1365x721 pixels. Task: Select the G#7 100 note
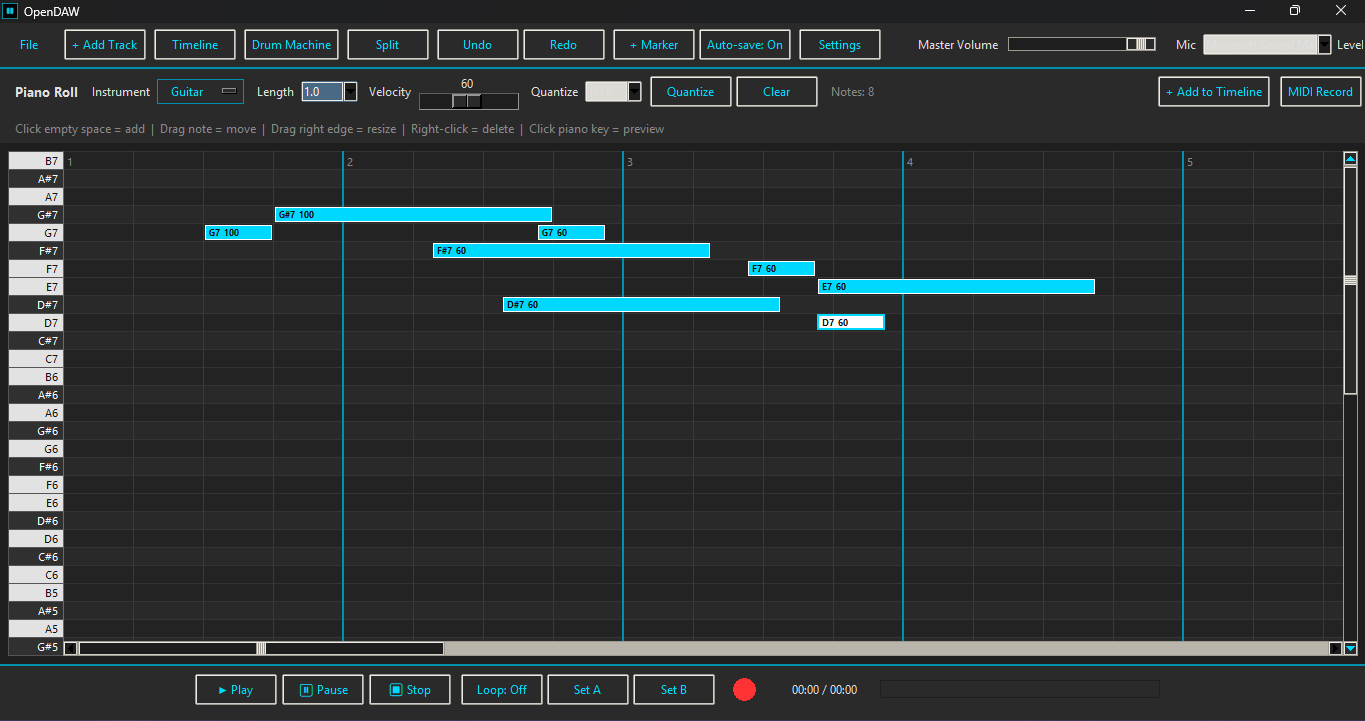coord(413,214)
